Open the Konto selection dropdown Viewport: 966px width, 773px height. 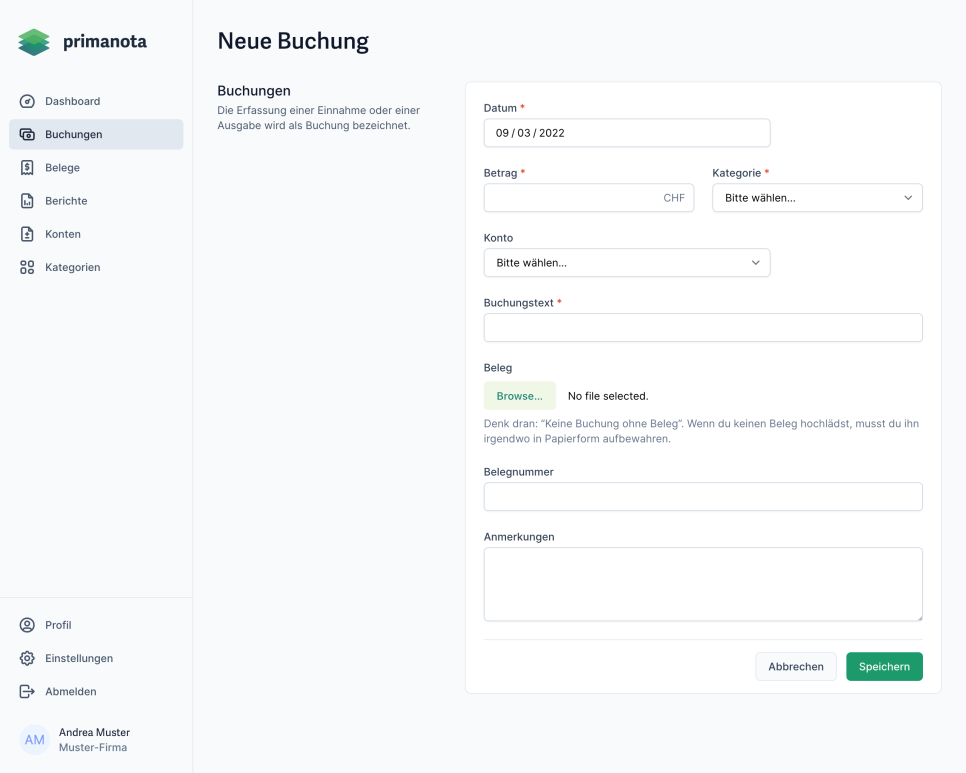(x=627, y=263)
